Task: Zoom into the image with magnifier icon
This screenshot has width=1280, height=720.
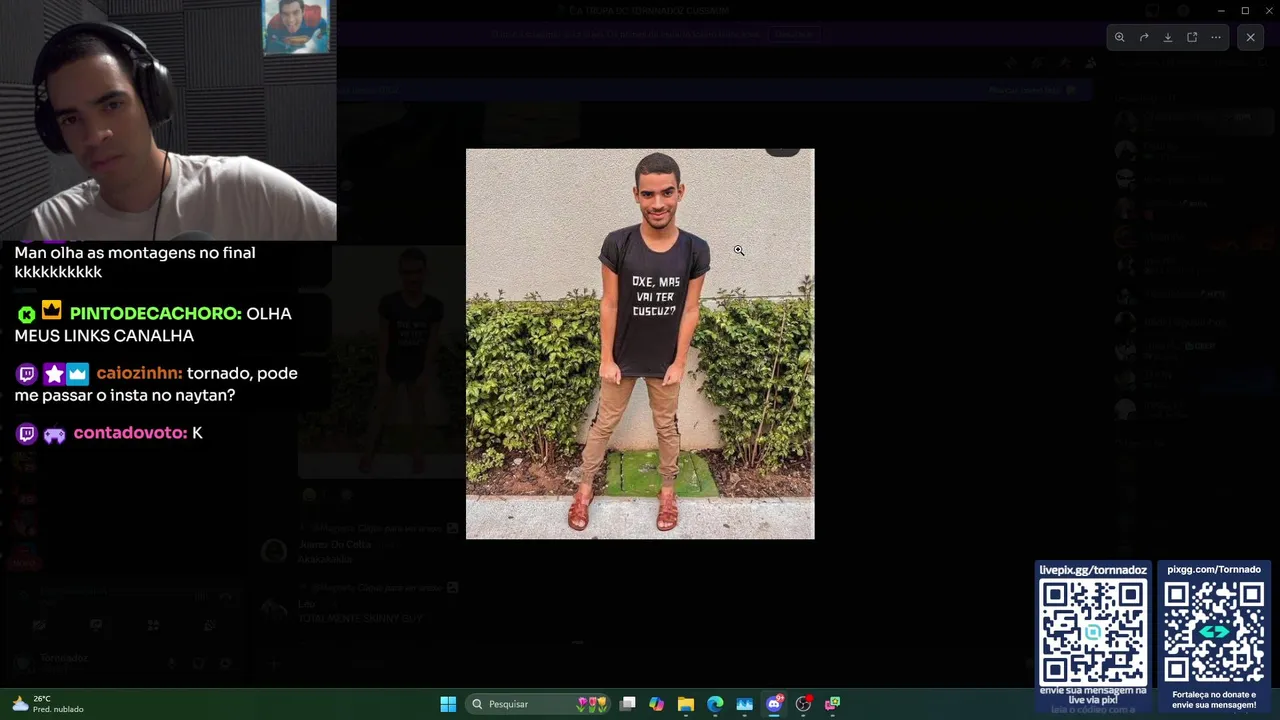Action: pos(1120,37)
